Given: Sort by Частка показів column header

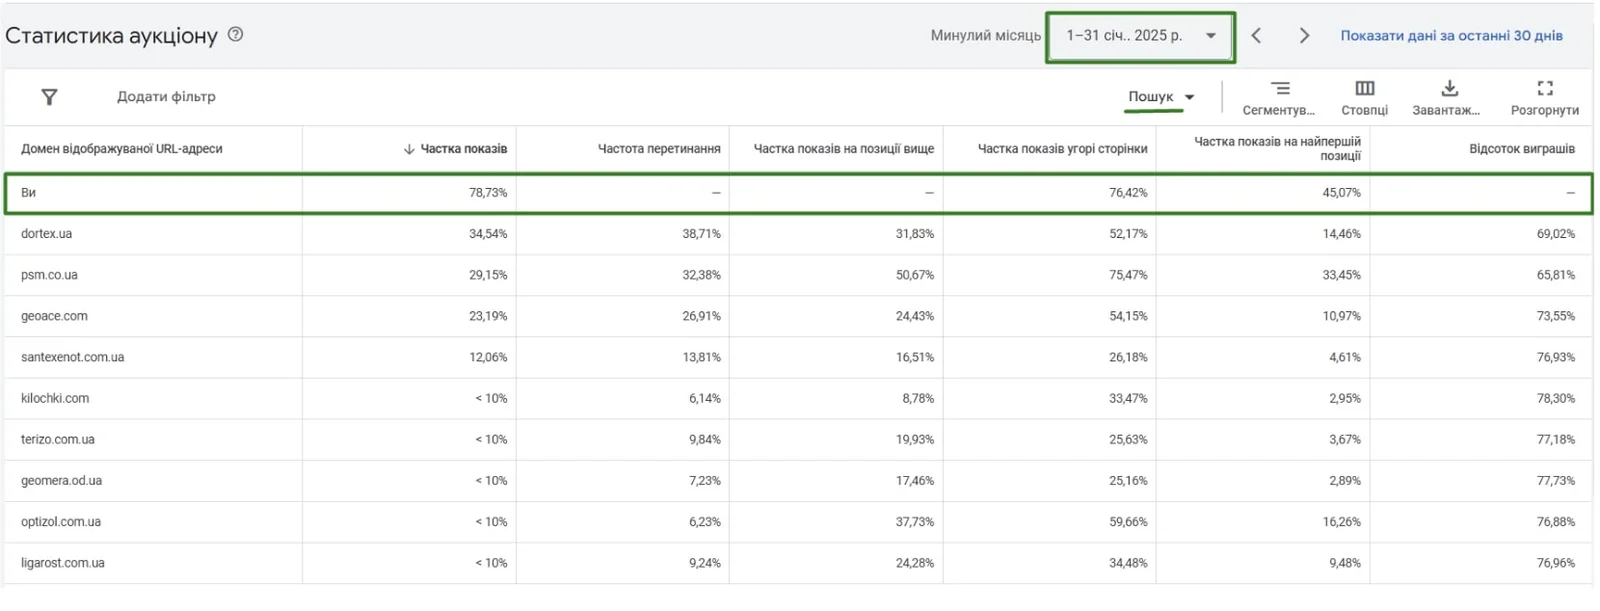Looking at the screenshot, I should tap(463, 149).
